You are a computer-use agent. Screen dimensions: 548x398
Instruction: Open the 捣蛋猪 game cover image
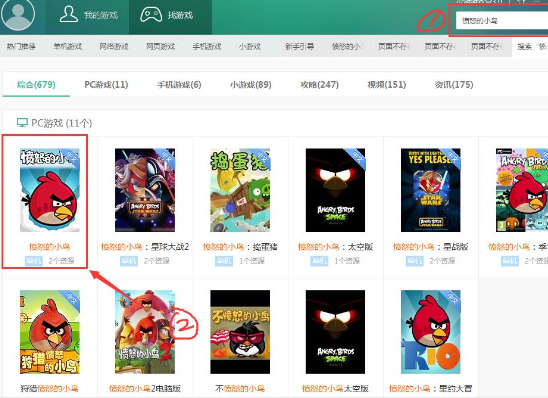[240, 190]
